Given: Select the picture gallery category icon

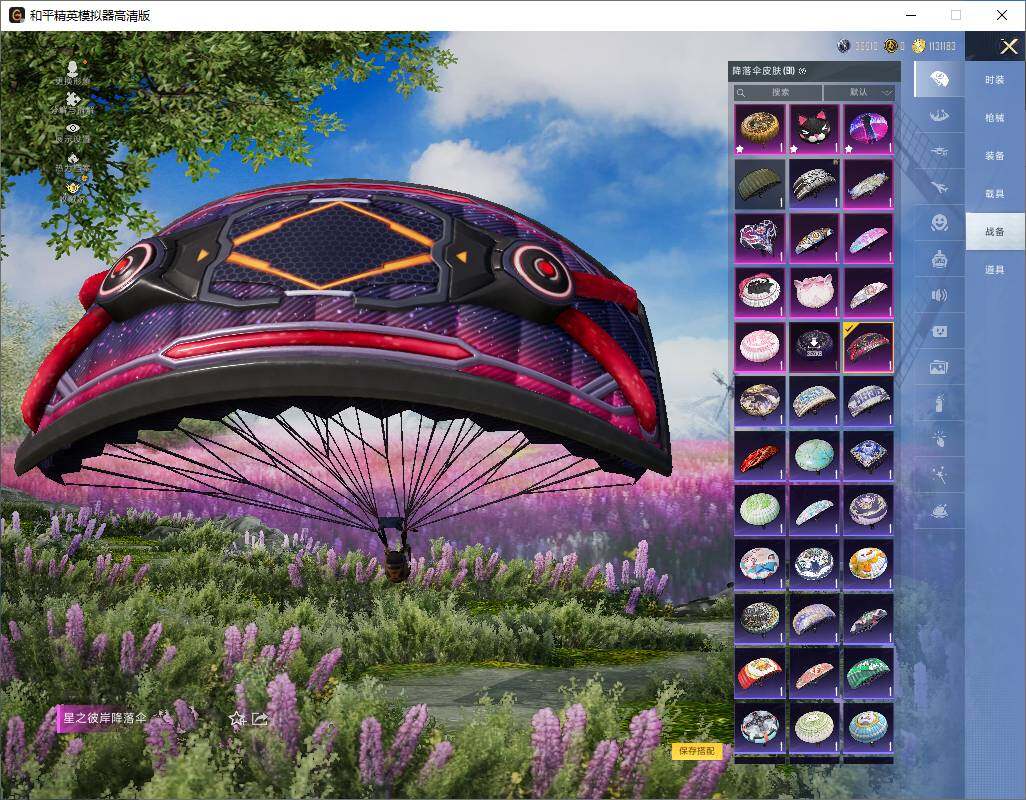Looking at the screenshot, I should pyautogui.click(x=939, y=367).
